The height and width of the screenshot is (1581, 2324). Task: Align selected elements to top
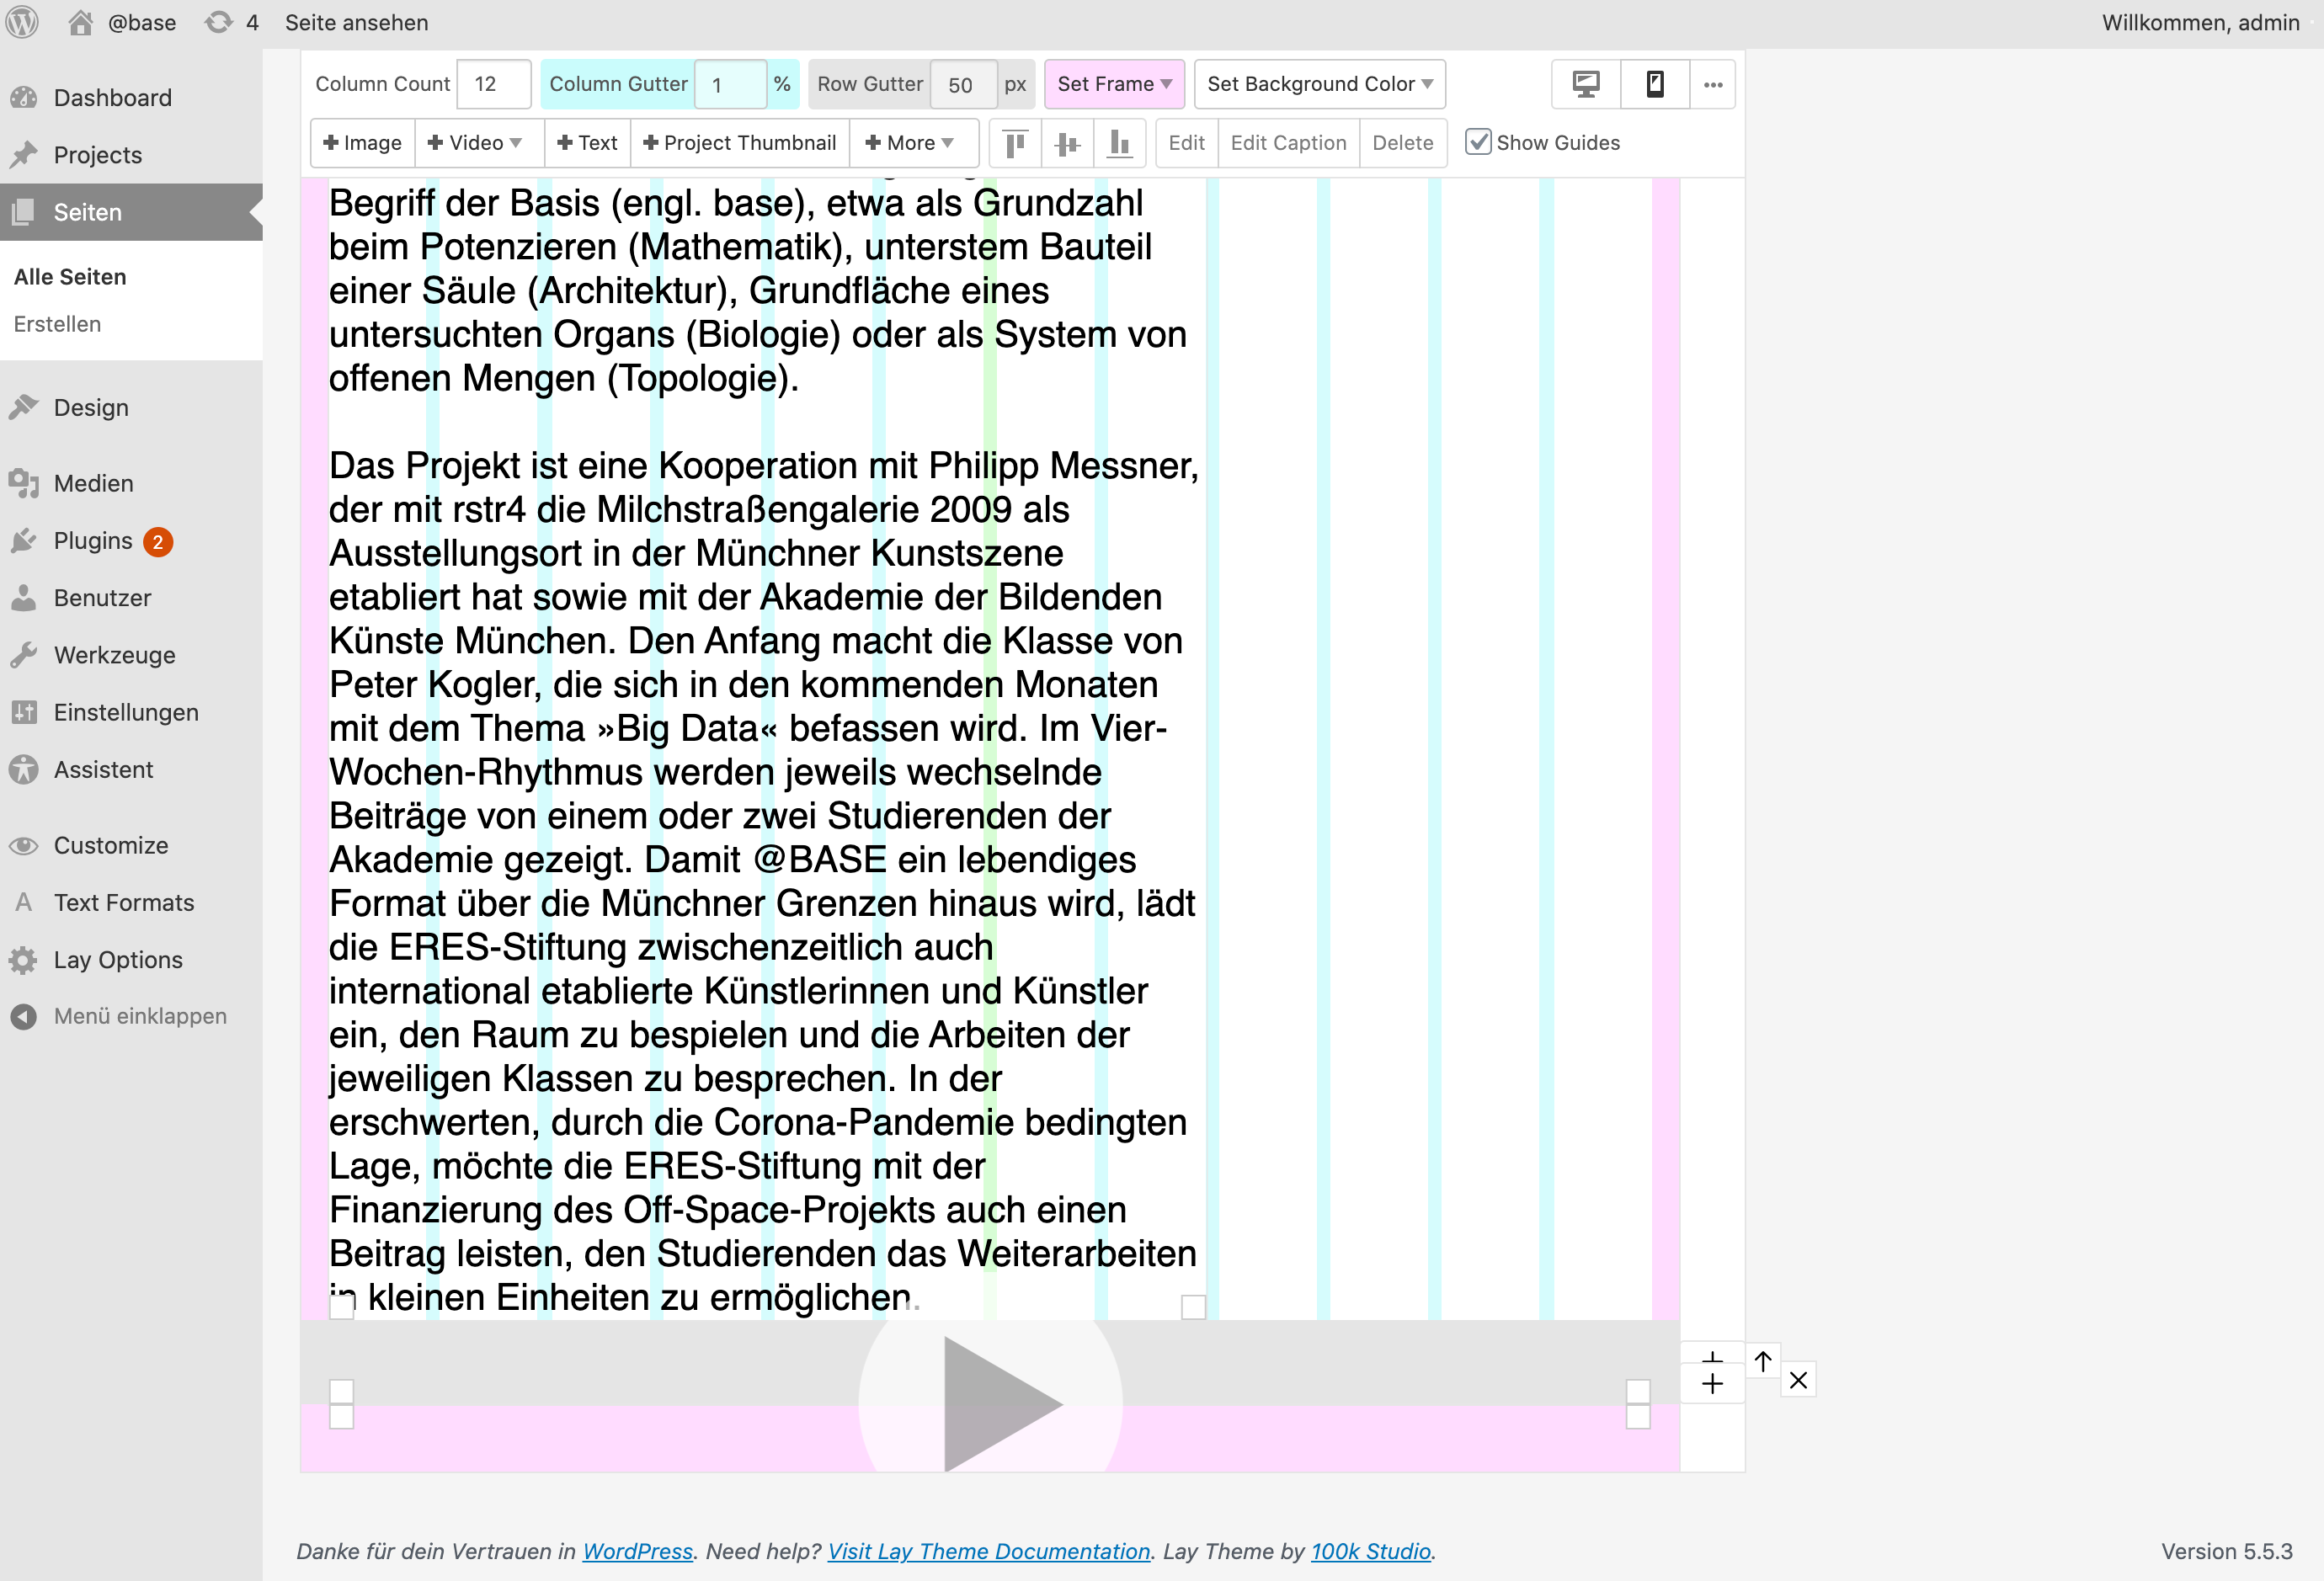tap(1015, 143)
